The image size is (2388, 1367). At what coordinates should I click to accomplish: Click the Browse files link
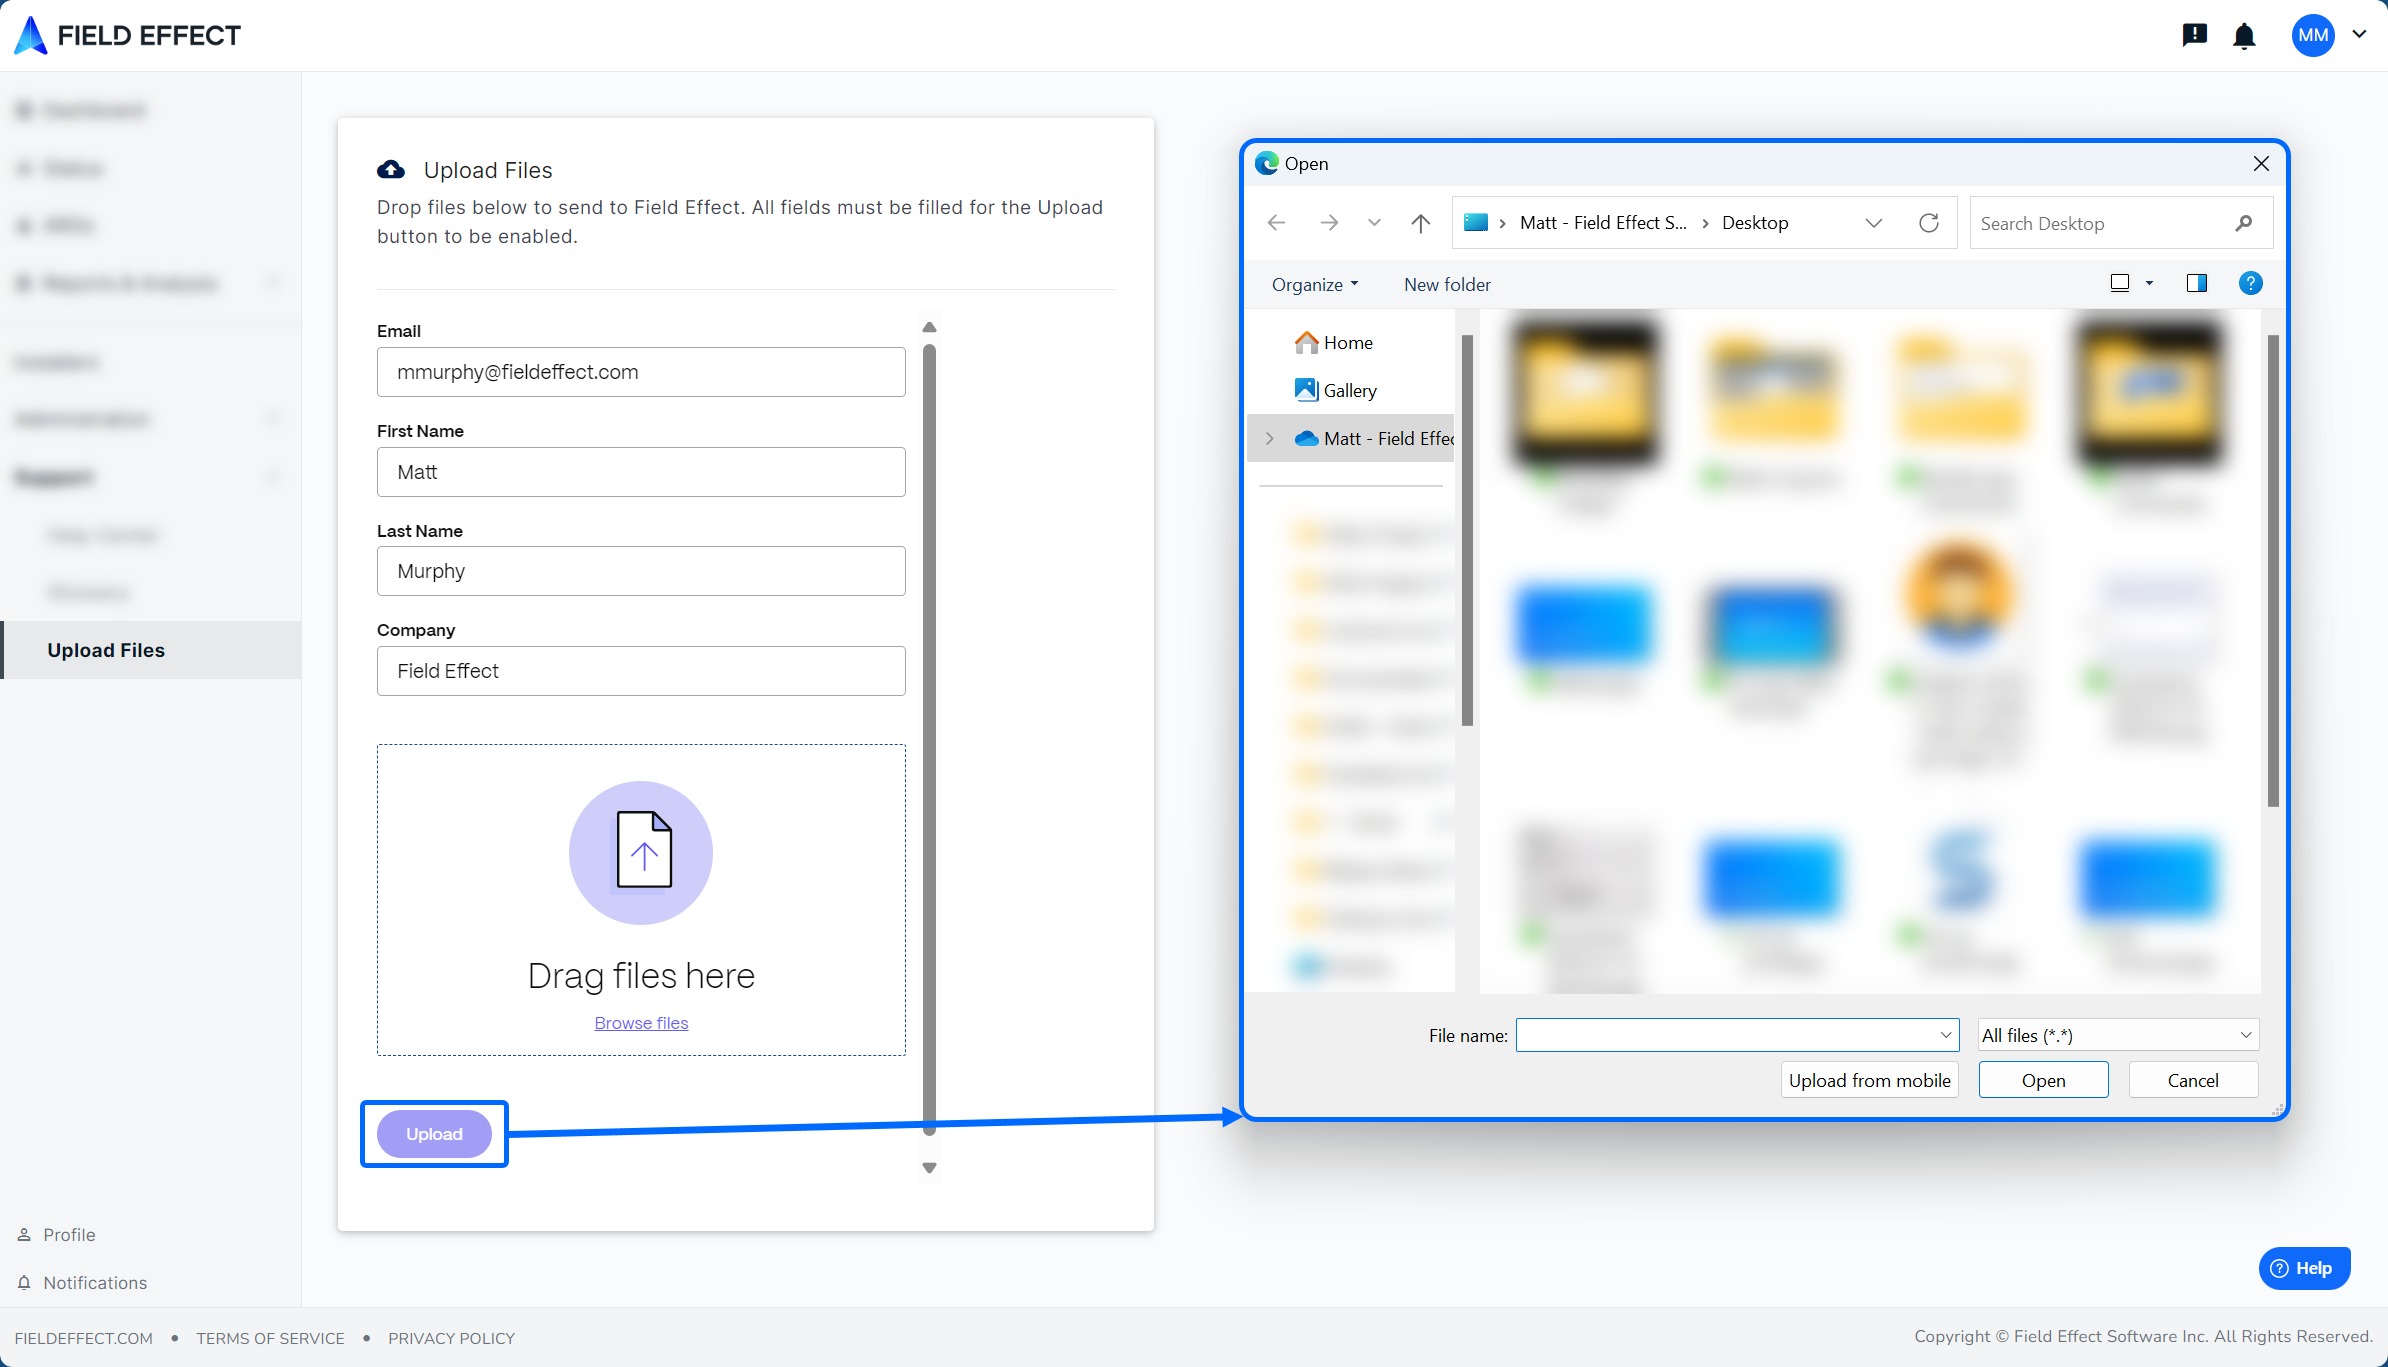(641, 1023)
